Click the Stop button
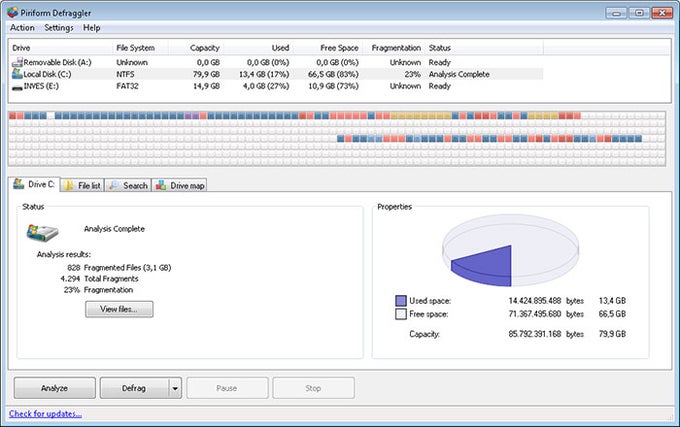This screenshot has width=680, height=427. [313, 388]
